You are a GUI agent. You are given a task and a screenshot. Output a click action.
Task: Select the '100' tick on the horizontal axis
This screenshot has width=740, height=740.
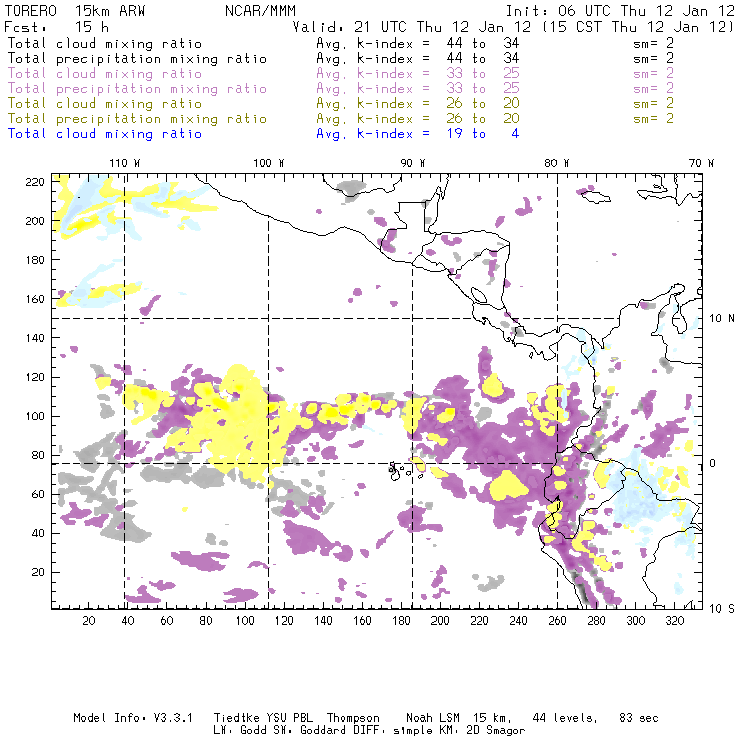(245, 621)
